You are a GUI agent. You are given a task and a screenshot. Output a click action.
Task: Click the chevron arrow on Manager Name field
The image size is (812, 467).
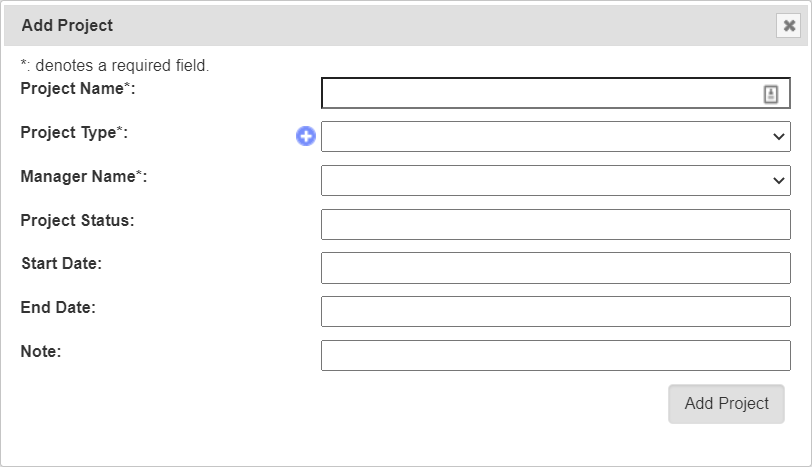(x=779, y=181)
